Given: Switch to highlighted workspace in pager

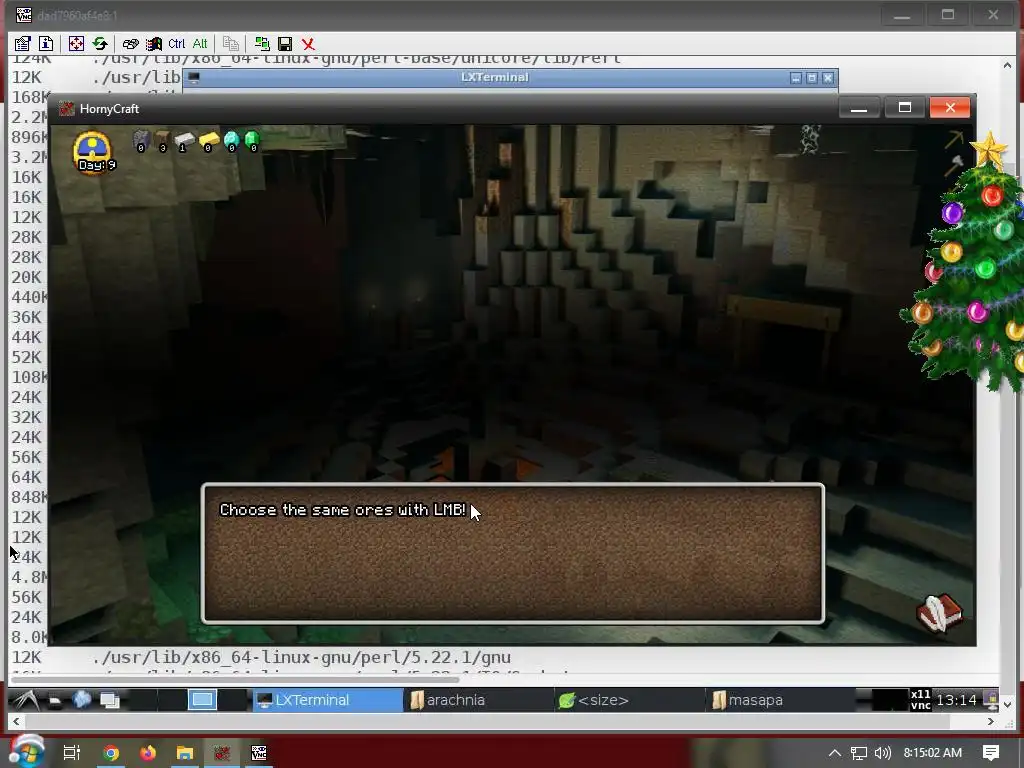Looking at the screenshot, I should pos(202,700).
